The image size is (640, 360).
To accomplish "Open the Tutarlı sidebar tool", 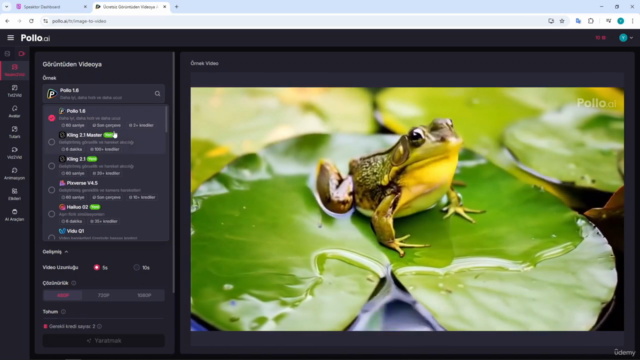I will (15, 132).
